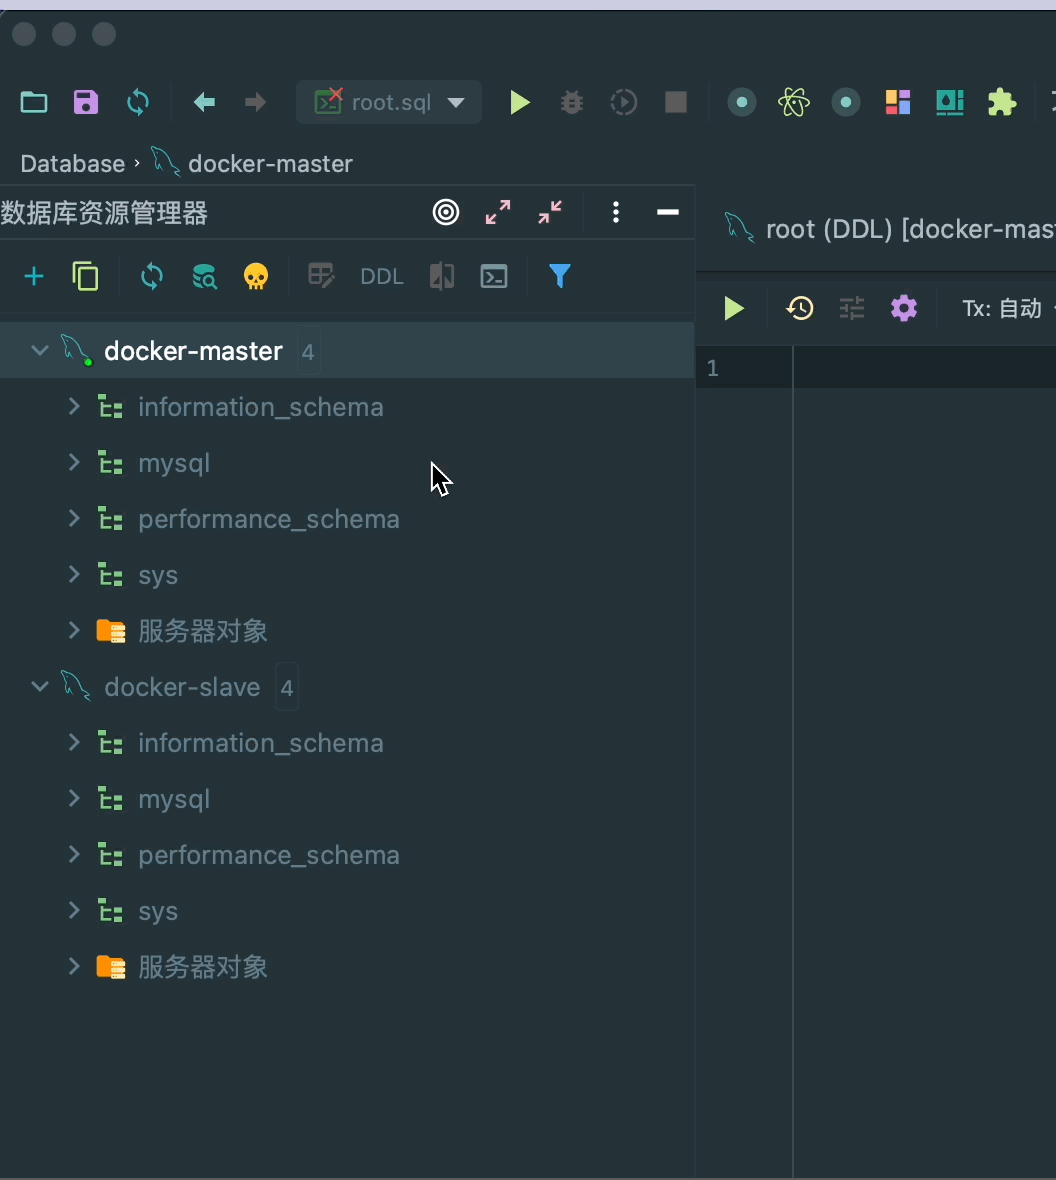The image size is (1056, 1180).
Task: Select the mysql schema under docker-master
Action: 174,463
